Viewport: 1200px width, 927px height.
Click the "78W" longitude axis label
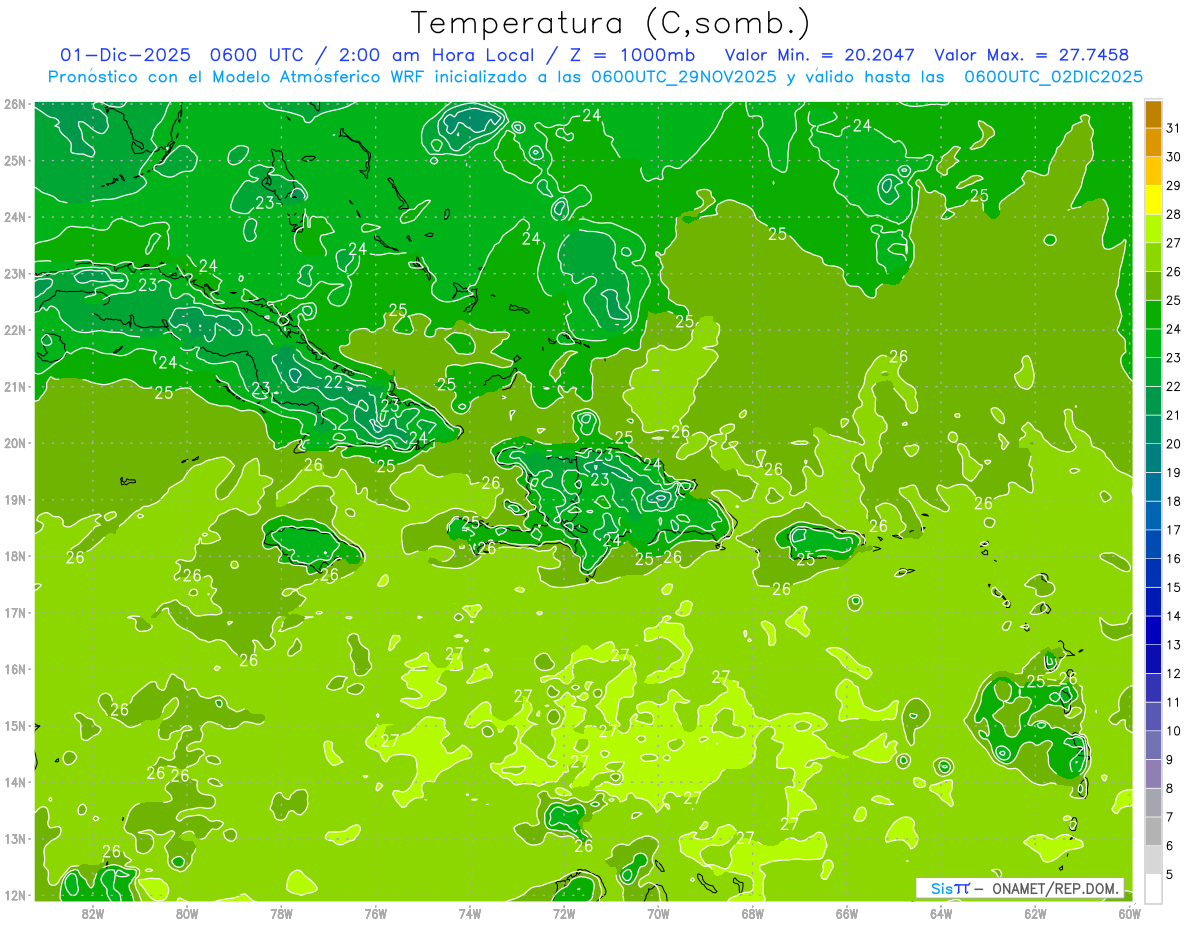tap(281, 913)
